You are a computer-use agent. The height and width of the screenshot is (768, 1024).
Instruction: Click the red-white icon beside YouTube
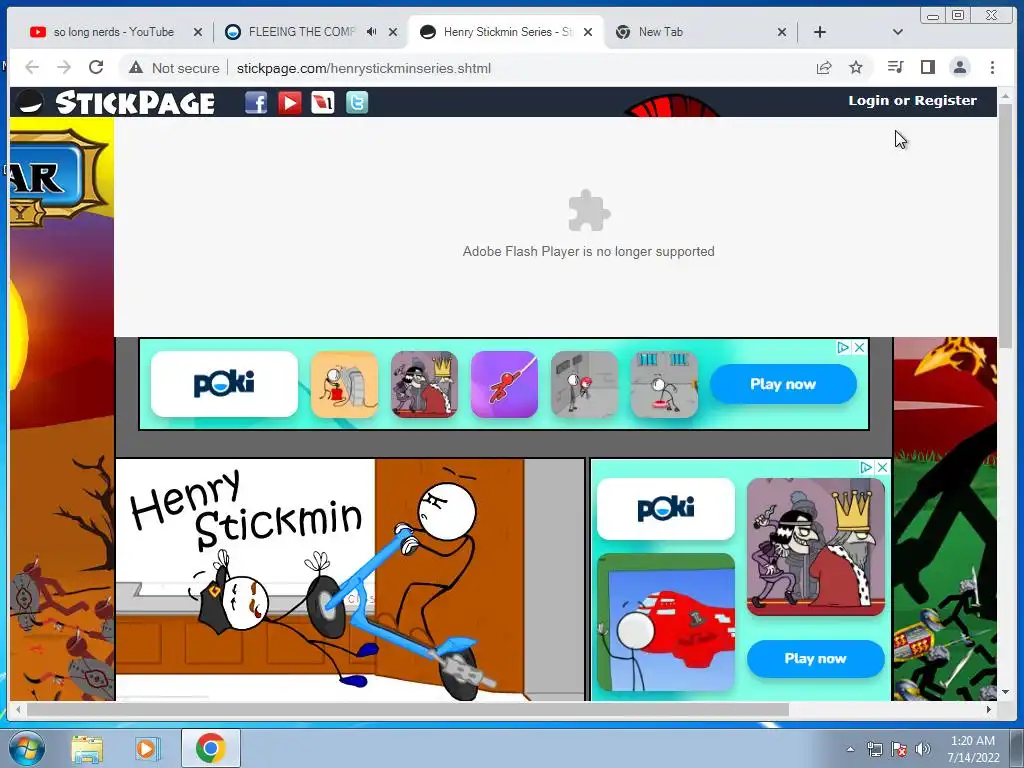pyautogui.click(x=323, y=103)
